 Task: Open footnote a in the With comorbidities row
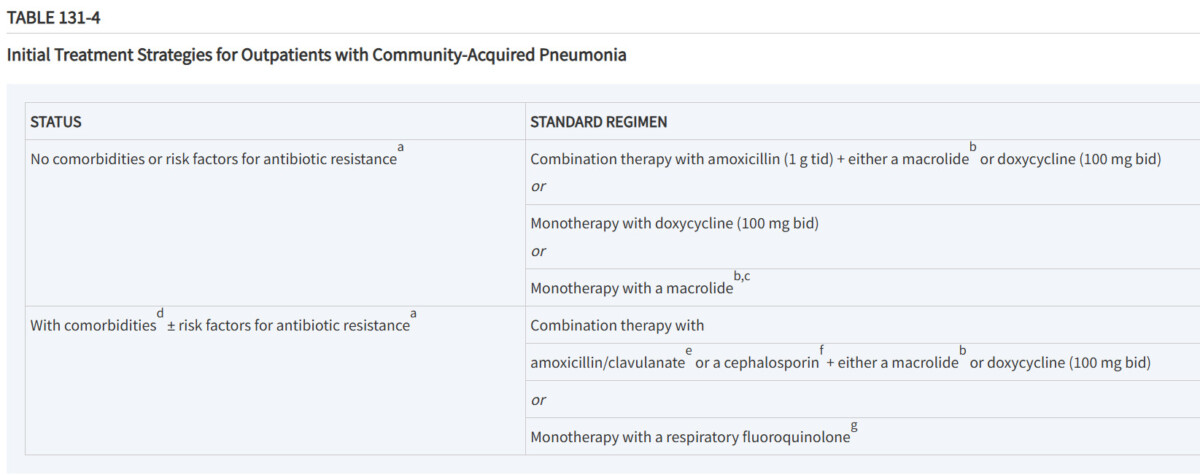coord(414,313)
